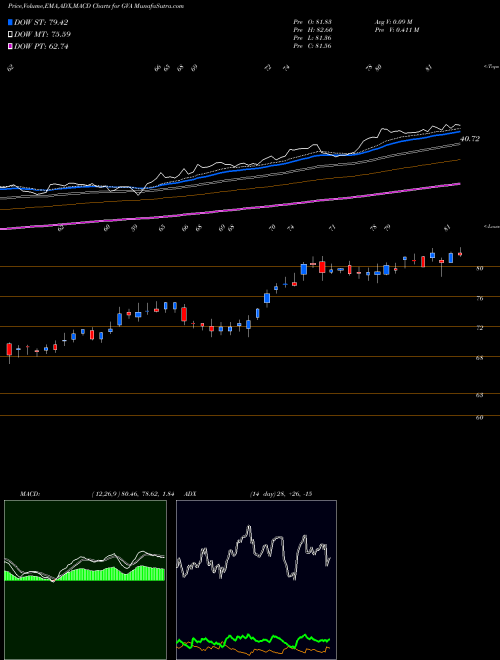Click the Lows marker label at right edge
The height and width of the screenshot is (660, 500).
pyautogui.click(x=491, y=226)
